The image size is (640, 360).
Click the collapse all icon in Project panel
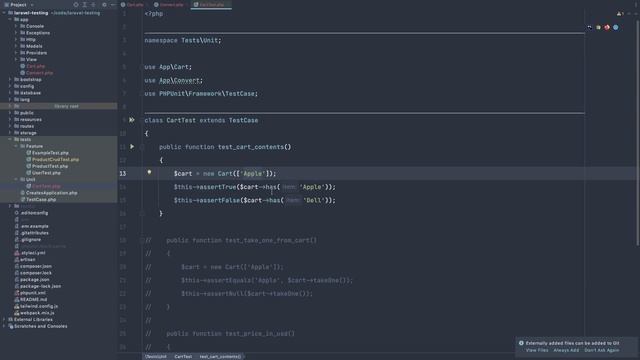(93, 5)
